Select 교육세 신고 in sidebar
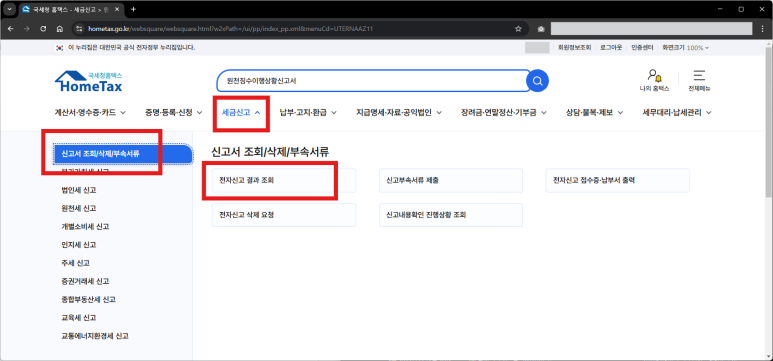 79,318
